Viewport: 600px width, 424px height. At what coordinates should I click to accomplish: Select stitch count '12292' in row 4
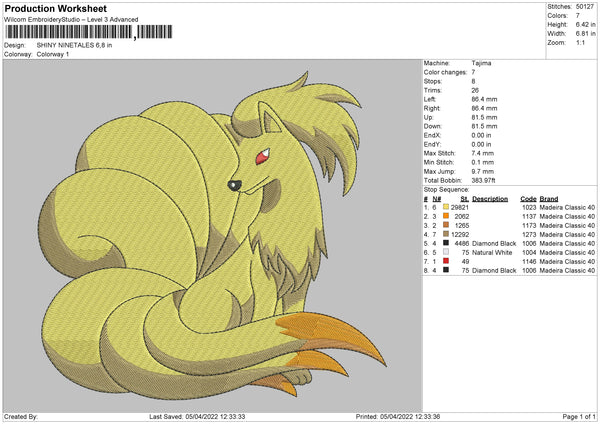pos(460,235)
